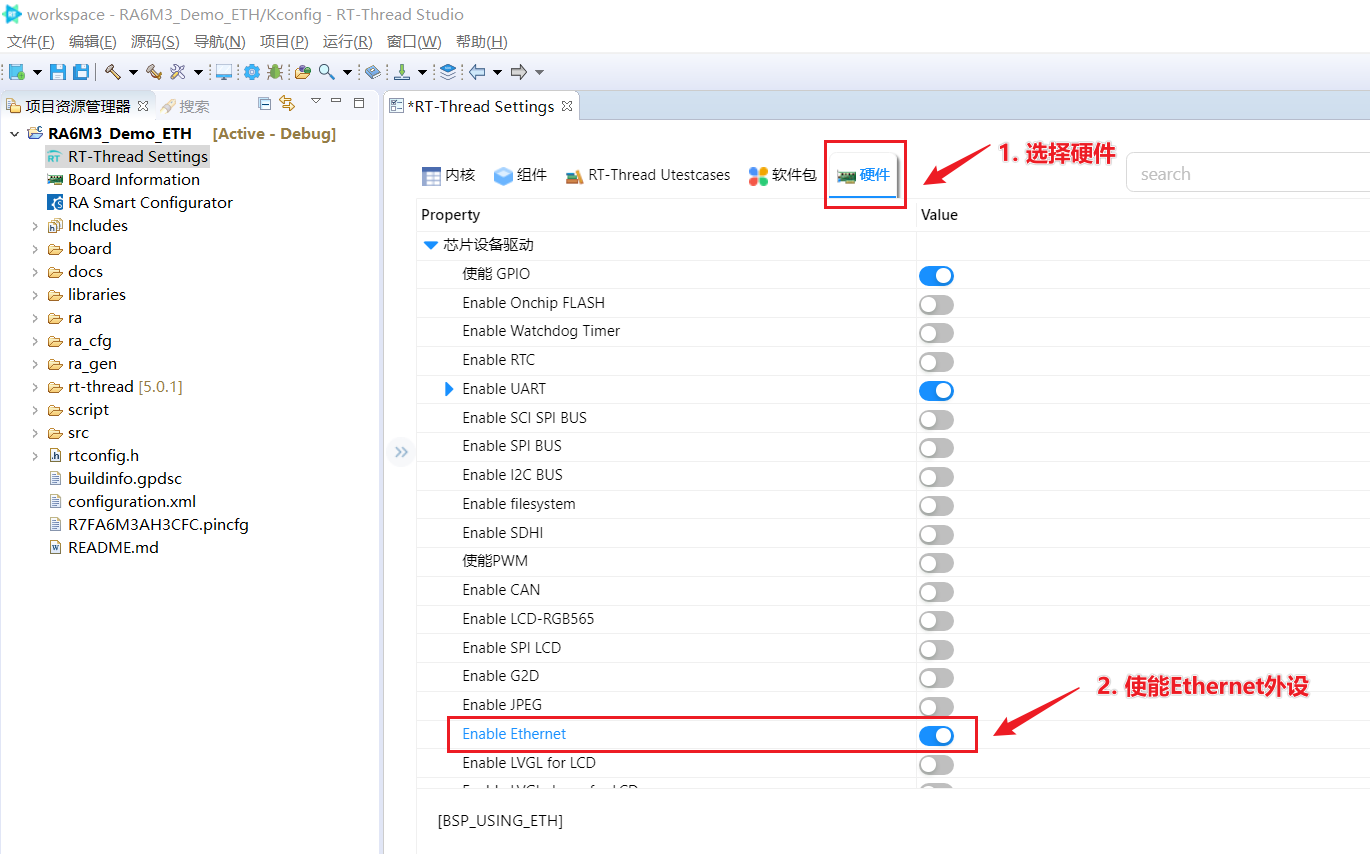
Task: Click the Value column header
Action: (x=939, y=215)
